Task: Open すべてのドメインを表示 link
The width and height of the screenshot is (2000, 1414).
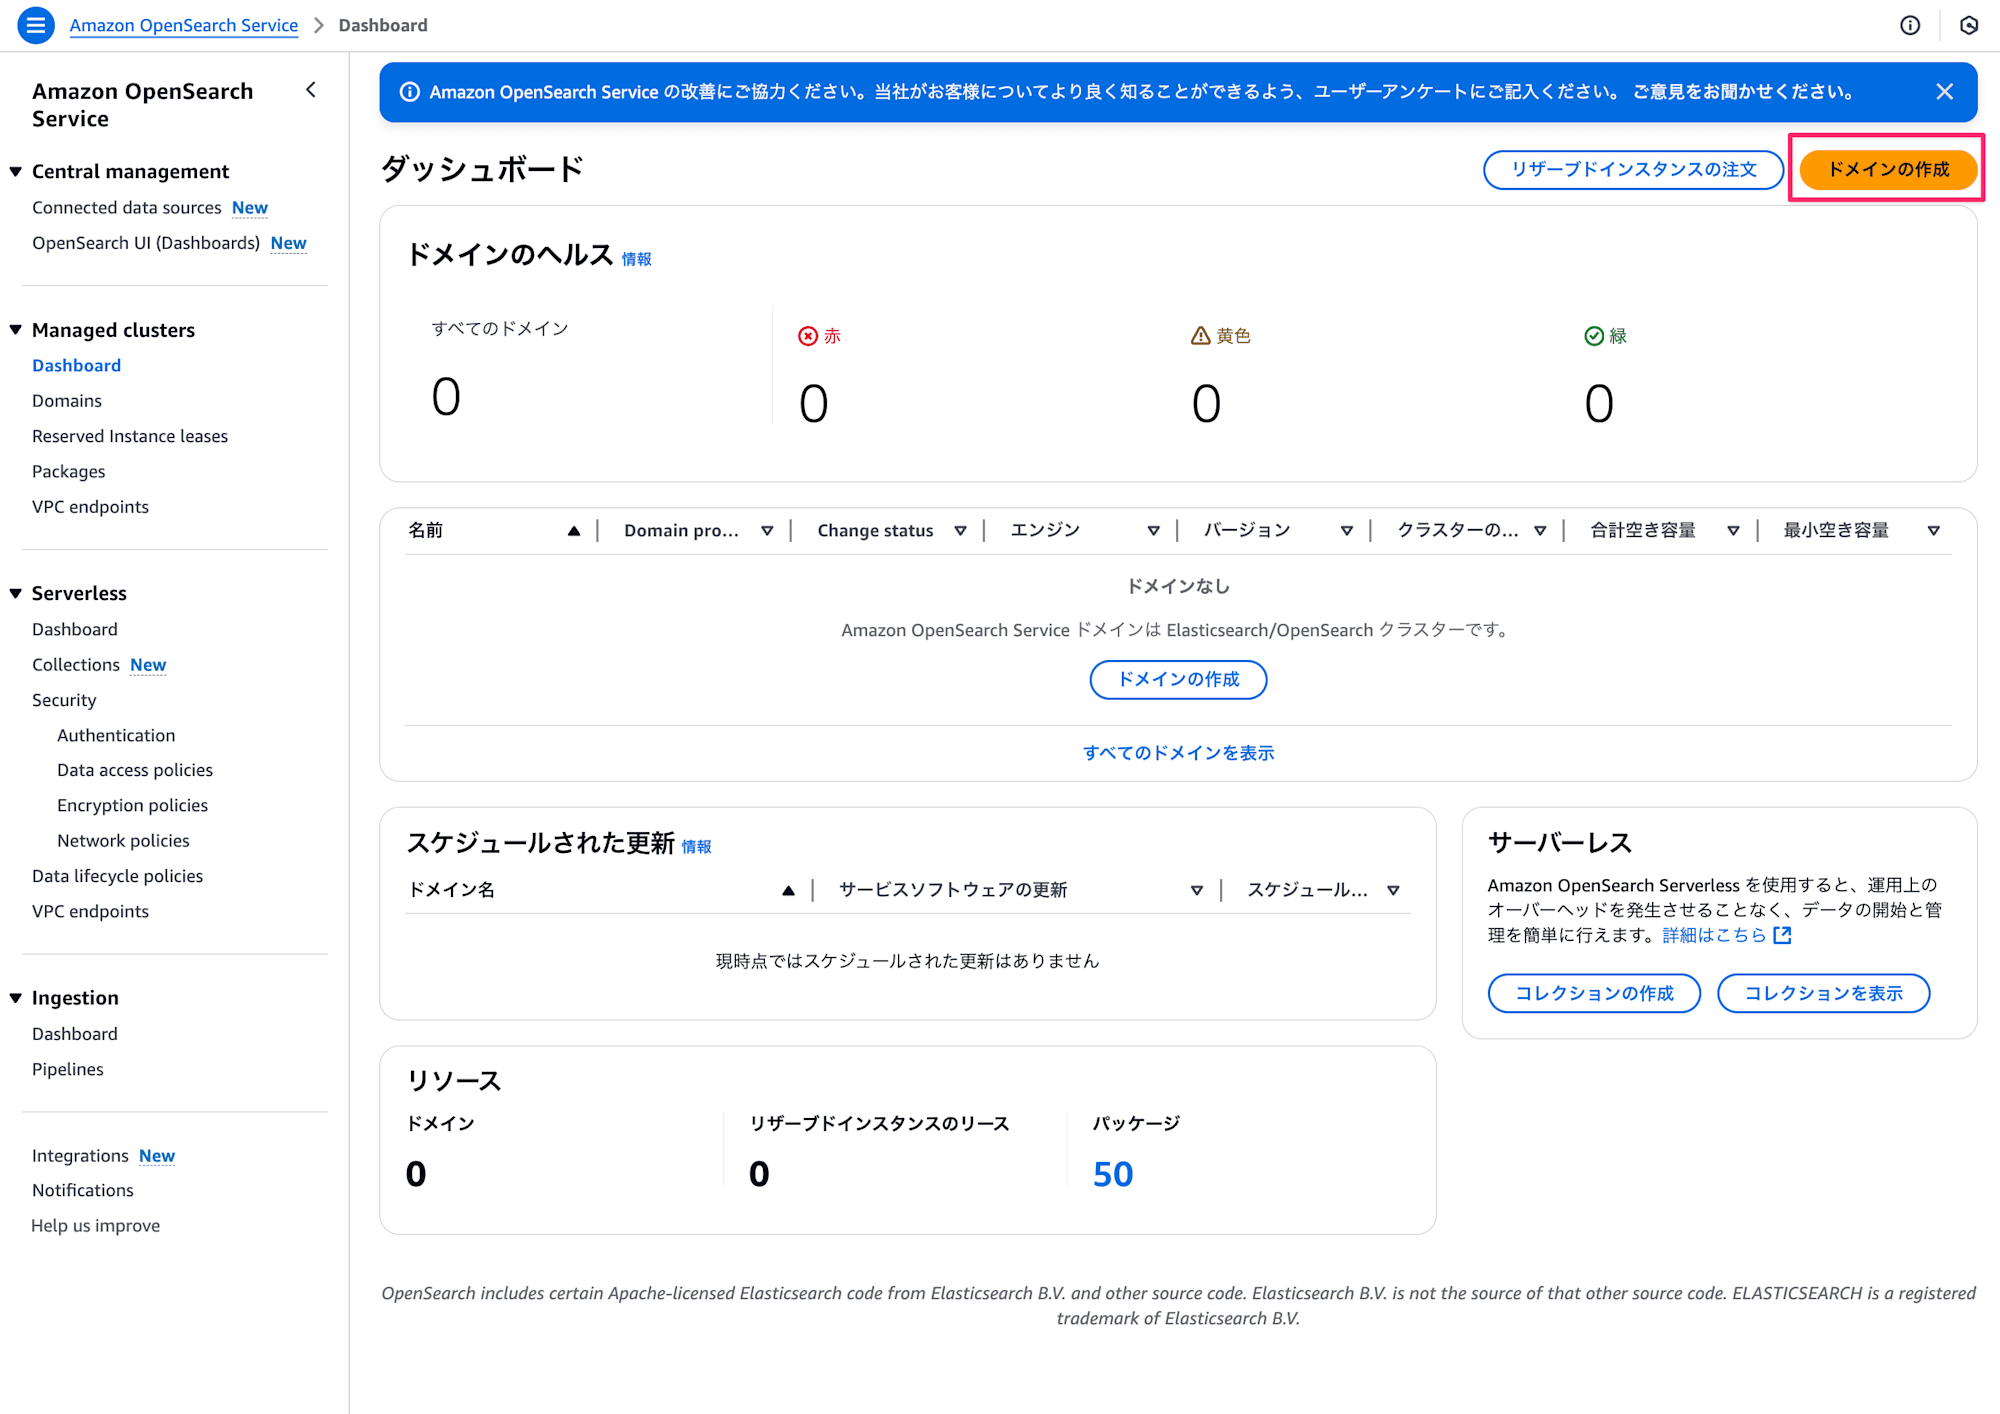Action: (x=1178, y=753)
